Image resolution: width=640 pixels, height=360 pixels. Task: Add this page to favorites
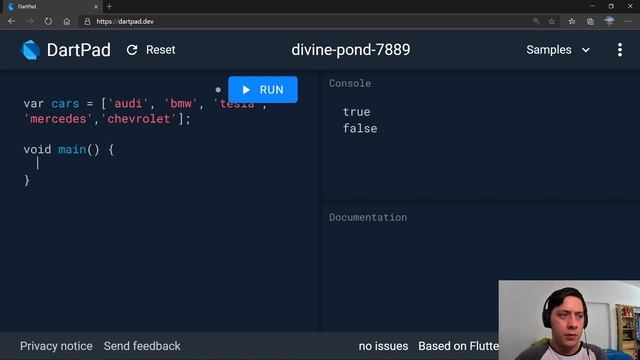[552, 21]
